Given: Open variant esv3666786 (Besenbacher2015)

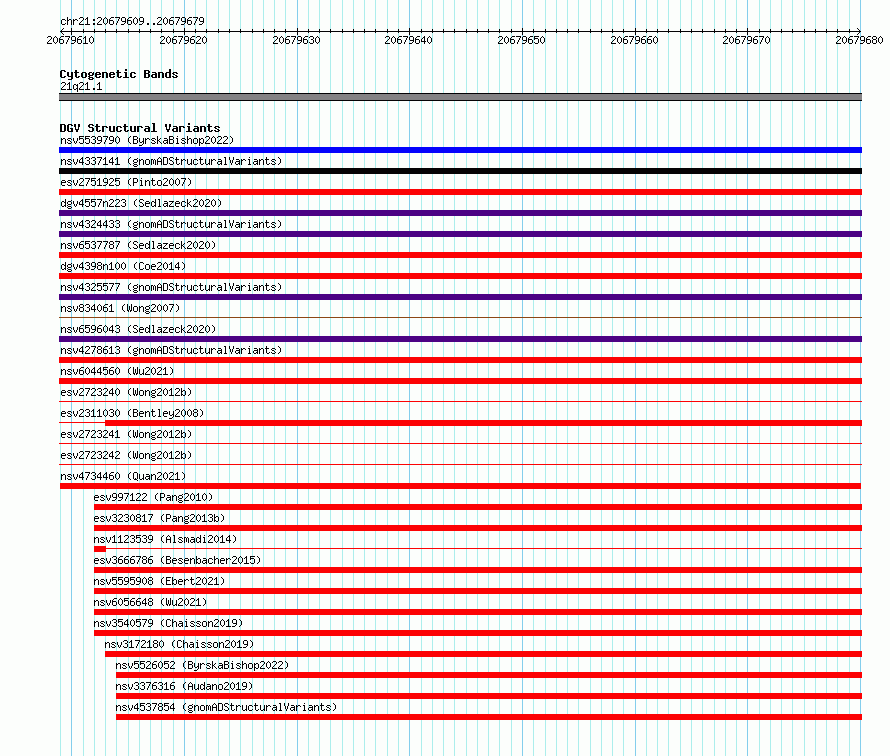Looking at the screenshot, I should tap(177, 560).
